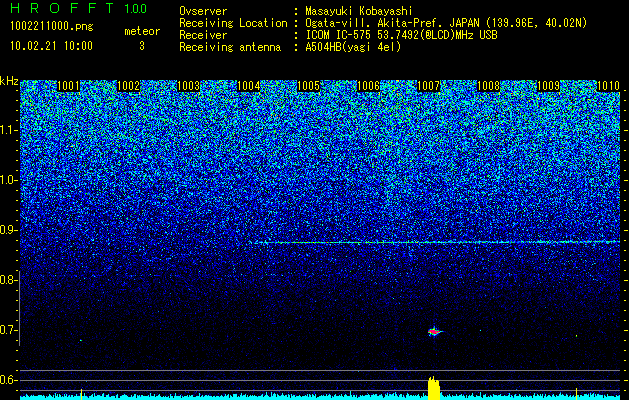Click the version number 1.0.0
This screenshot has width=629, height=400.
pyautogui.click(x=135, y=9)
